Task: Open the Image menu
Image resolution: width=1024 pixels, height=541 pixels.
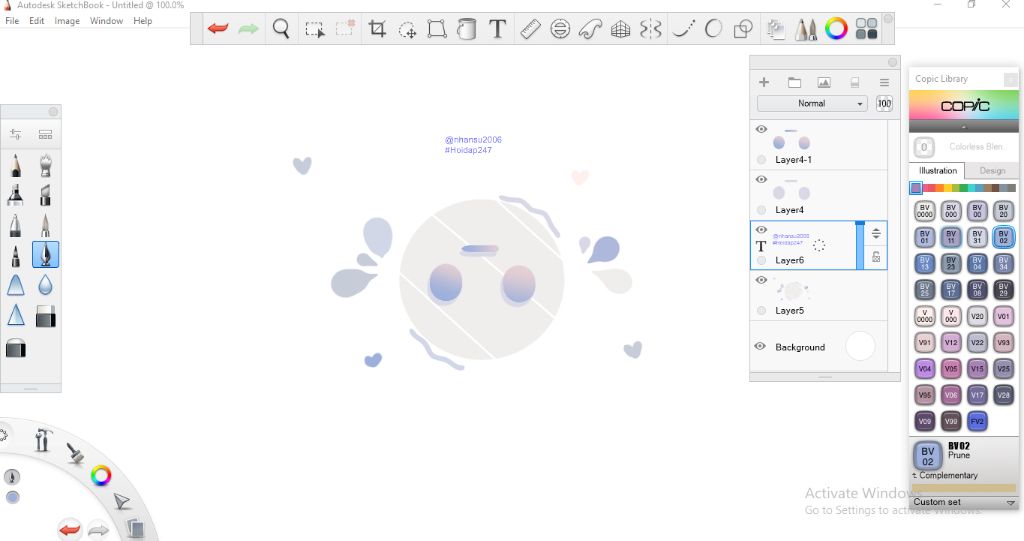Action: coord(67,21)
